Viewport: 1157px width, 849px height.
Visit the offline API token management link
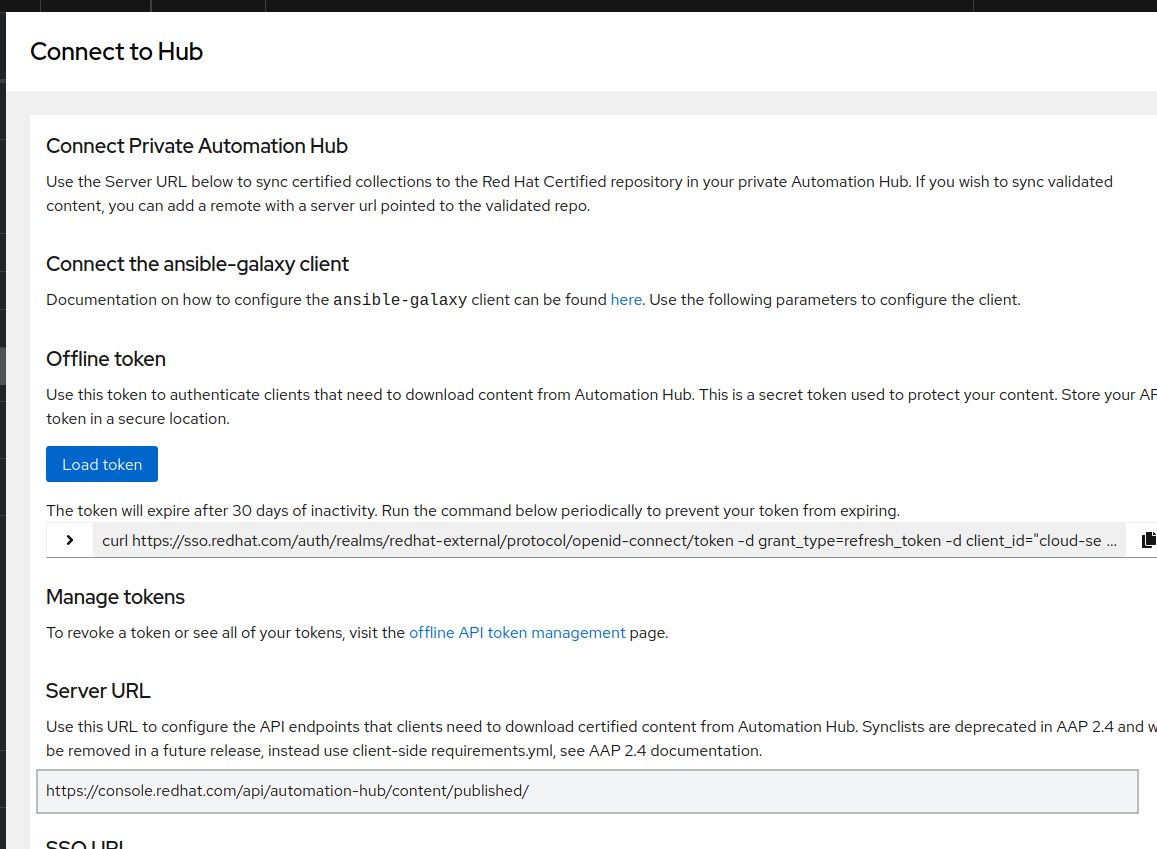point(517,632)
